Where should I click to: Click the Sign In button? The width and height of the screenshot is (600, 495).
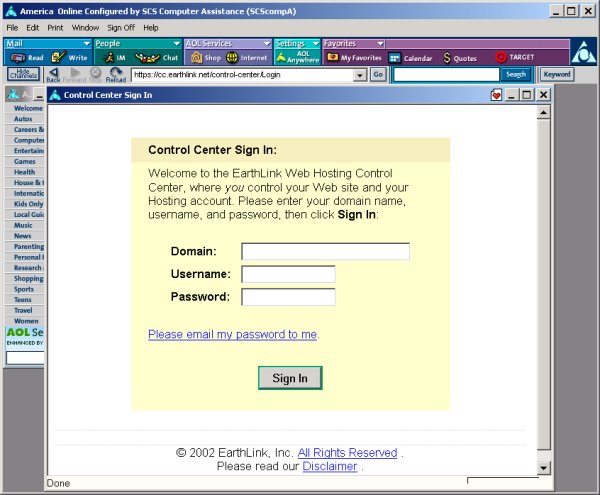[290, 378]
